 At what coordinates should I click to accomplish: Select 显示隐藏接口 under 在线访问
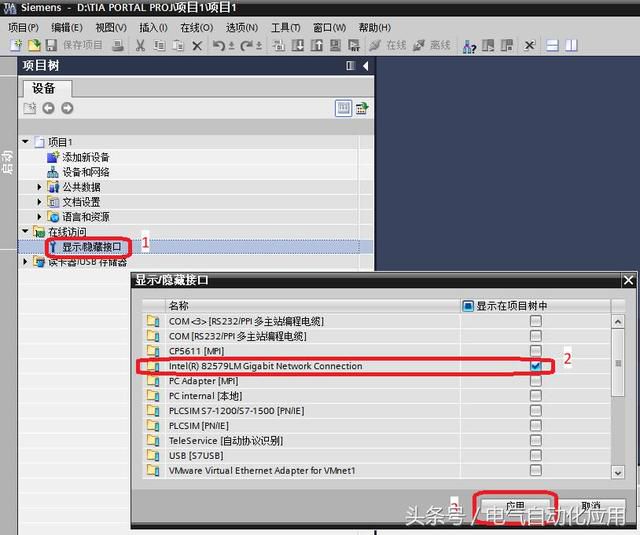[x=92, y=247]
